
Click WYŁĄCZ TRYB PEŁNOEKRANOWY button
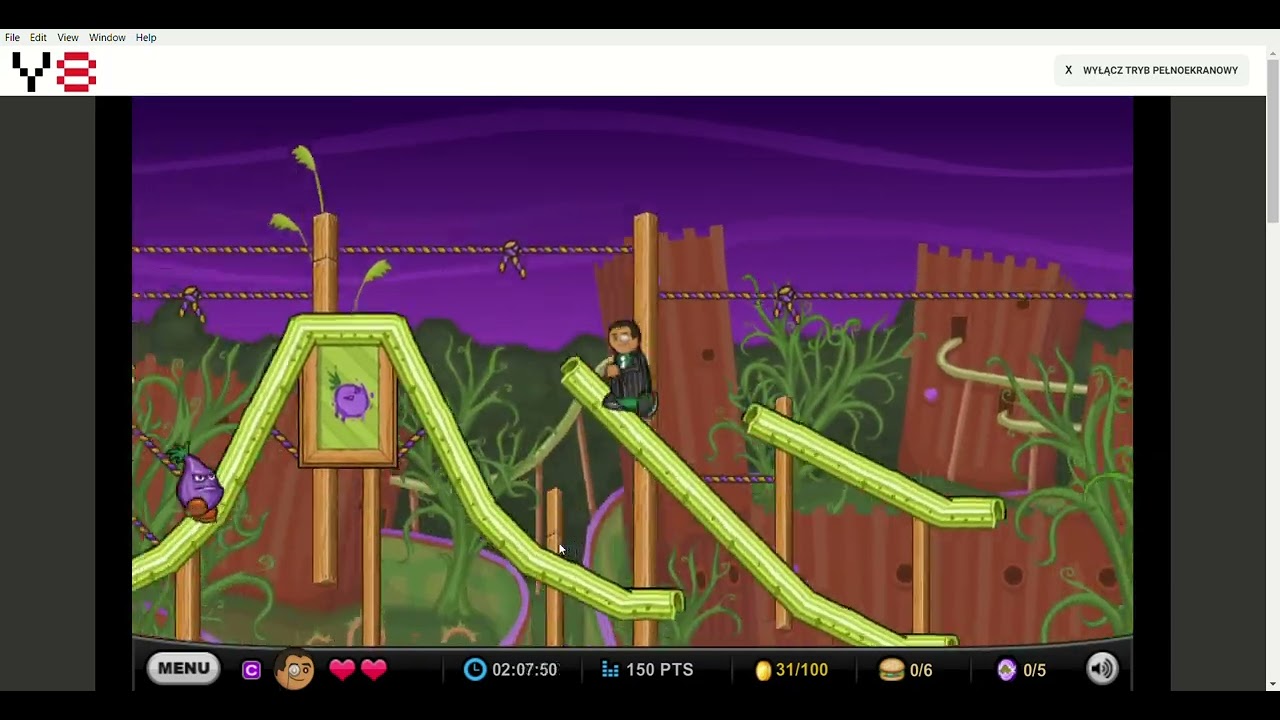click(x=1151, y=70)
